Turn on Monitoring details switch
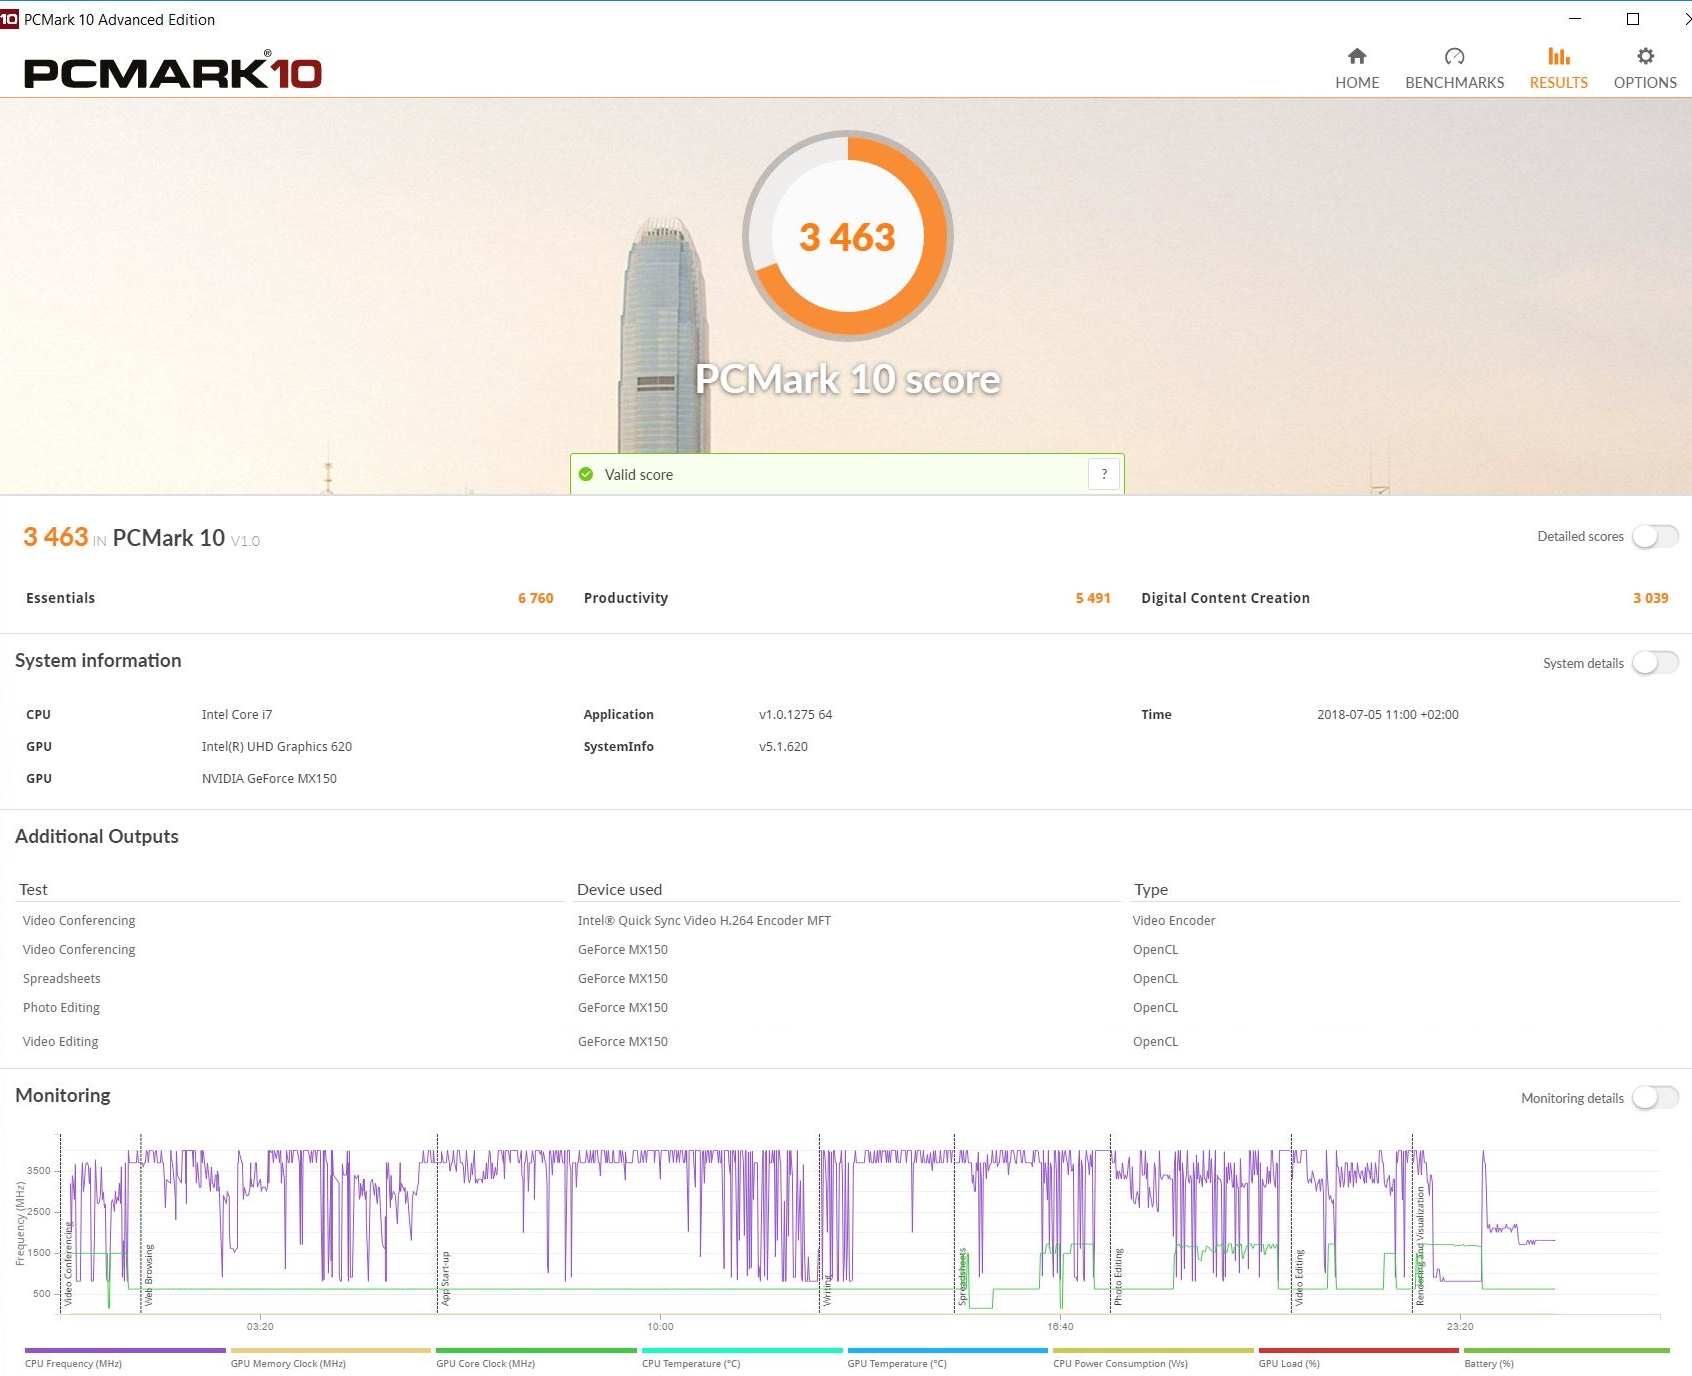The image size is (1692, 1376). pos(1655,1098)
